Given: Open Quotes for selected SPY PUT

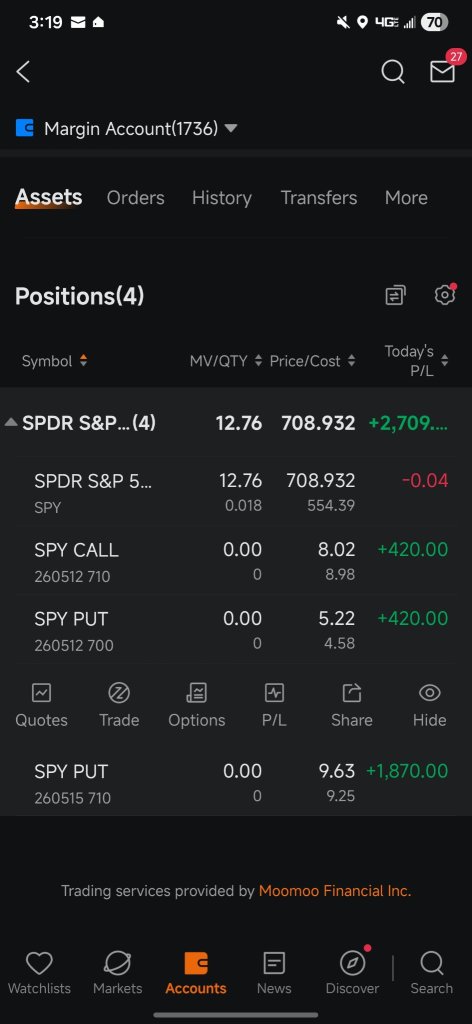Looking at the screenshot, I should (x=41, y=706).
